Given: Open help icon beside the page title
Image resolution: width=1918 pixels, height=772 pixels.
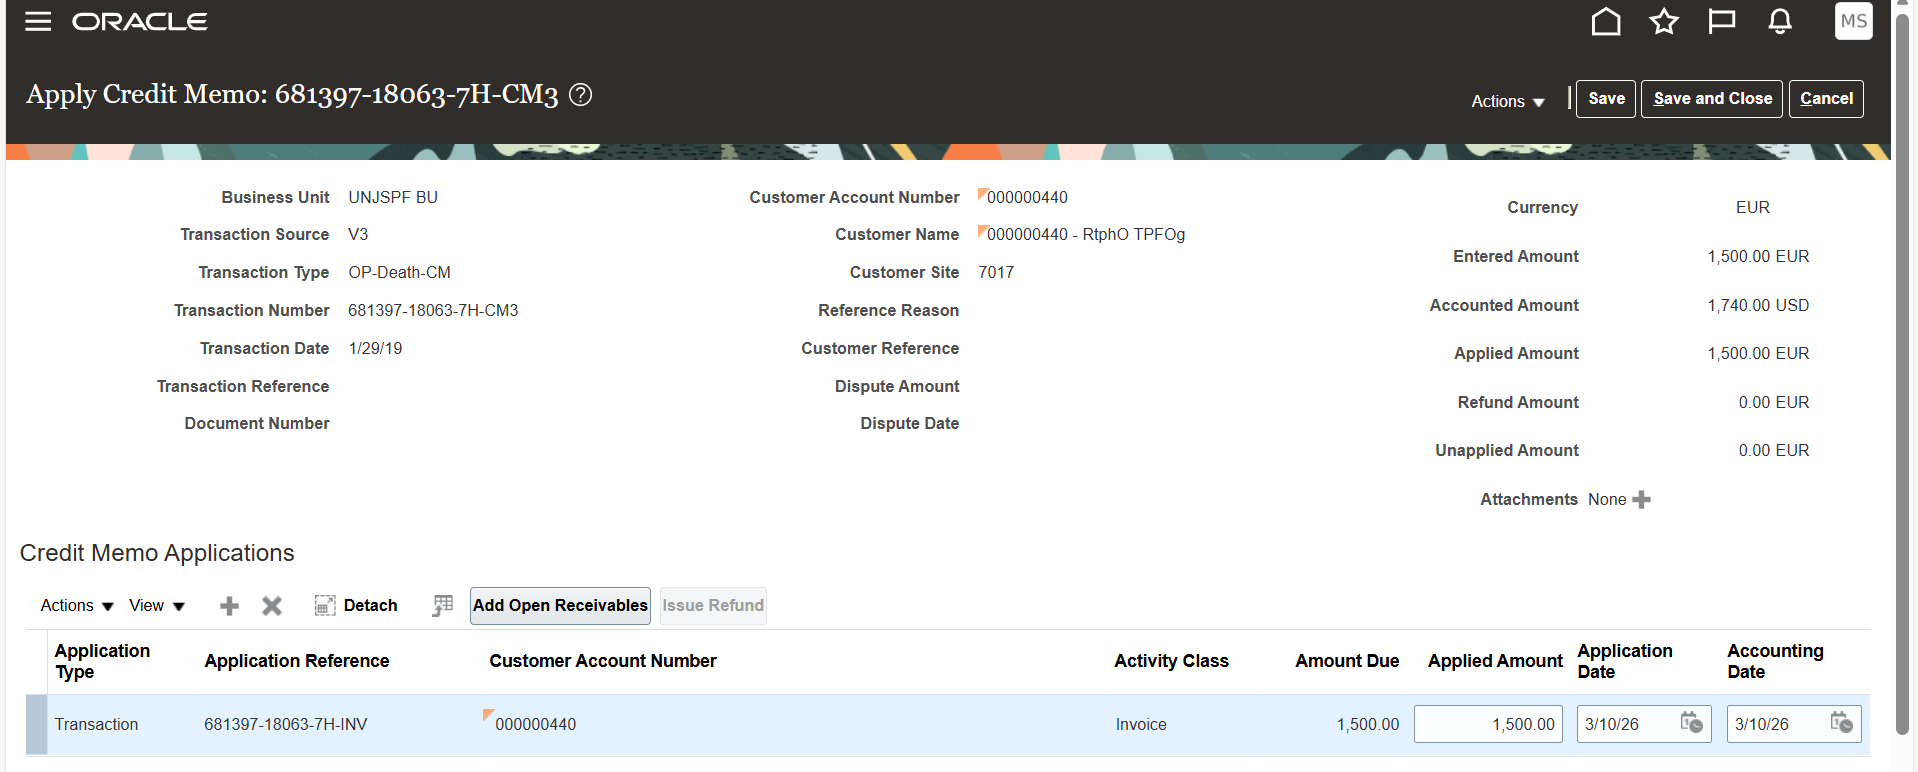Looking at the screenshot, I should [580, 94].
